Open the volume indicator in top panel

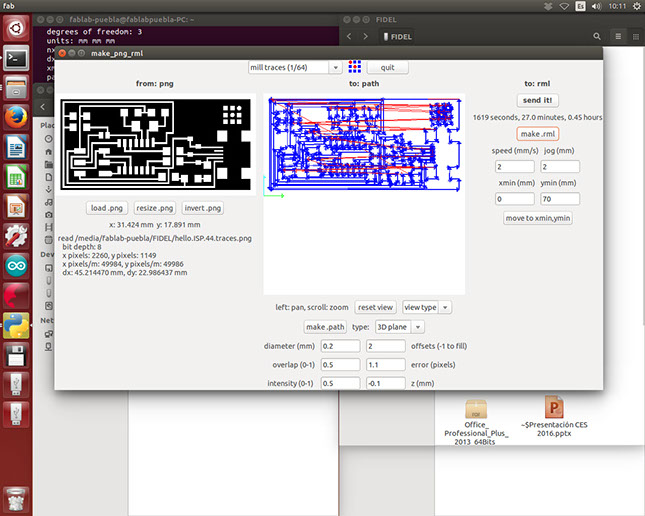tap(596, 6)
